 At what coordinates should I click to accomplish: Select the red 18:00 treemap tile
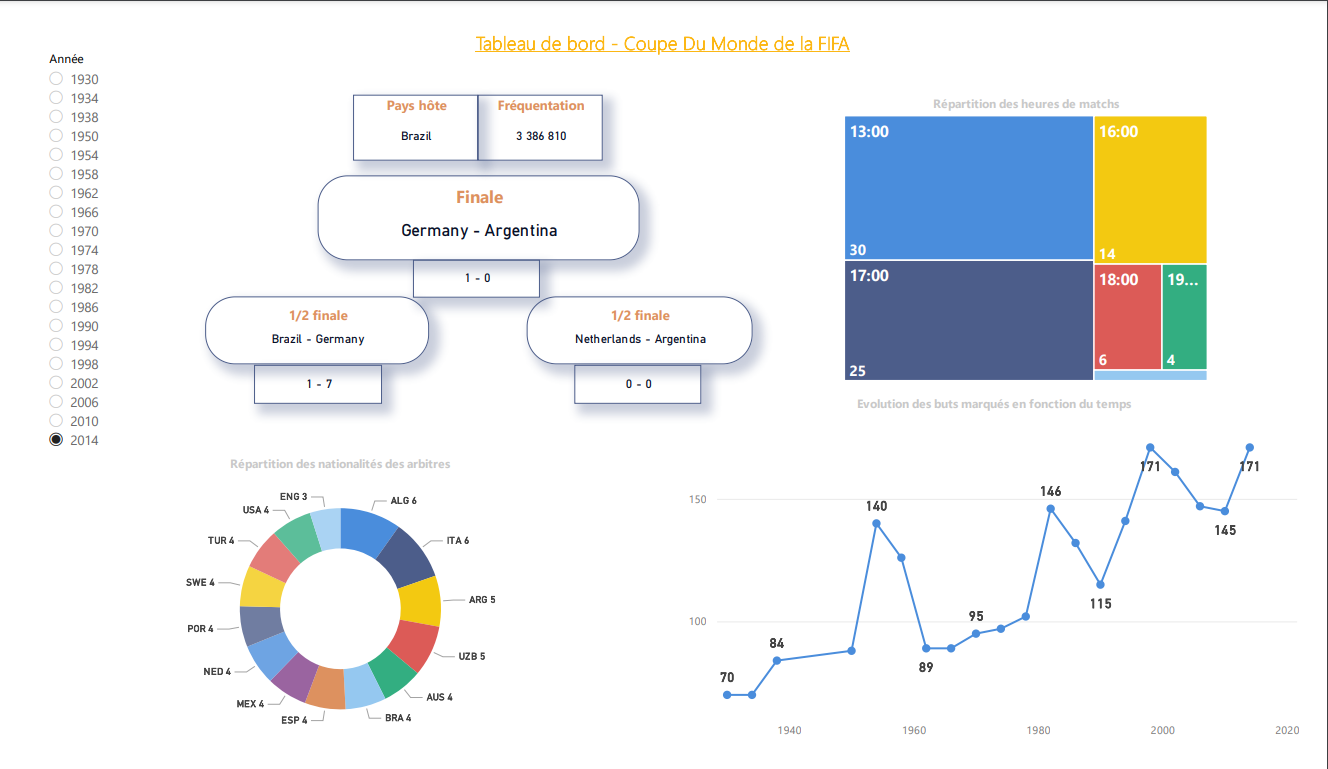pyautogui.click(x=1127, y=316)
